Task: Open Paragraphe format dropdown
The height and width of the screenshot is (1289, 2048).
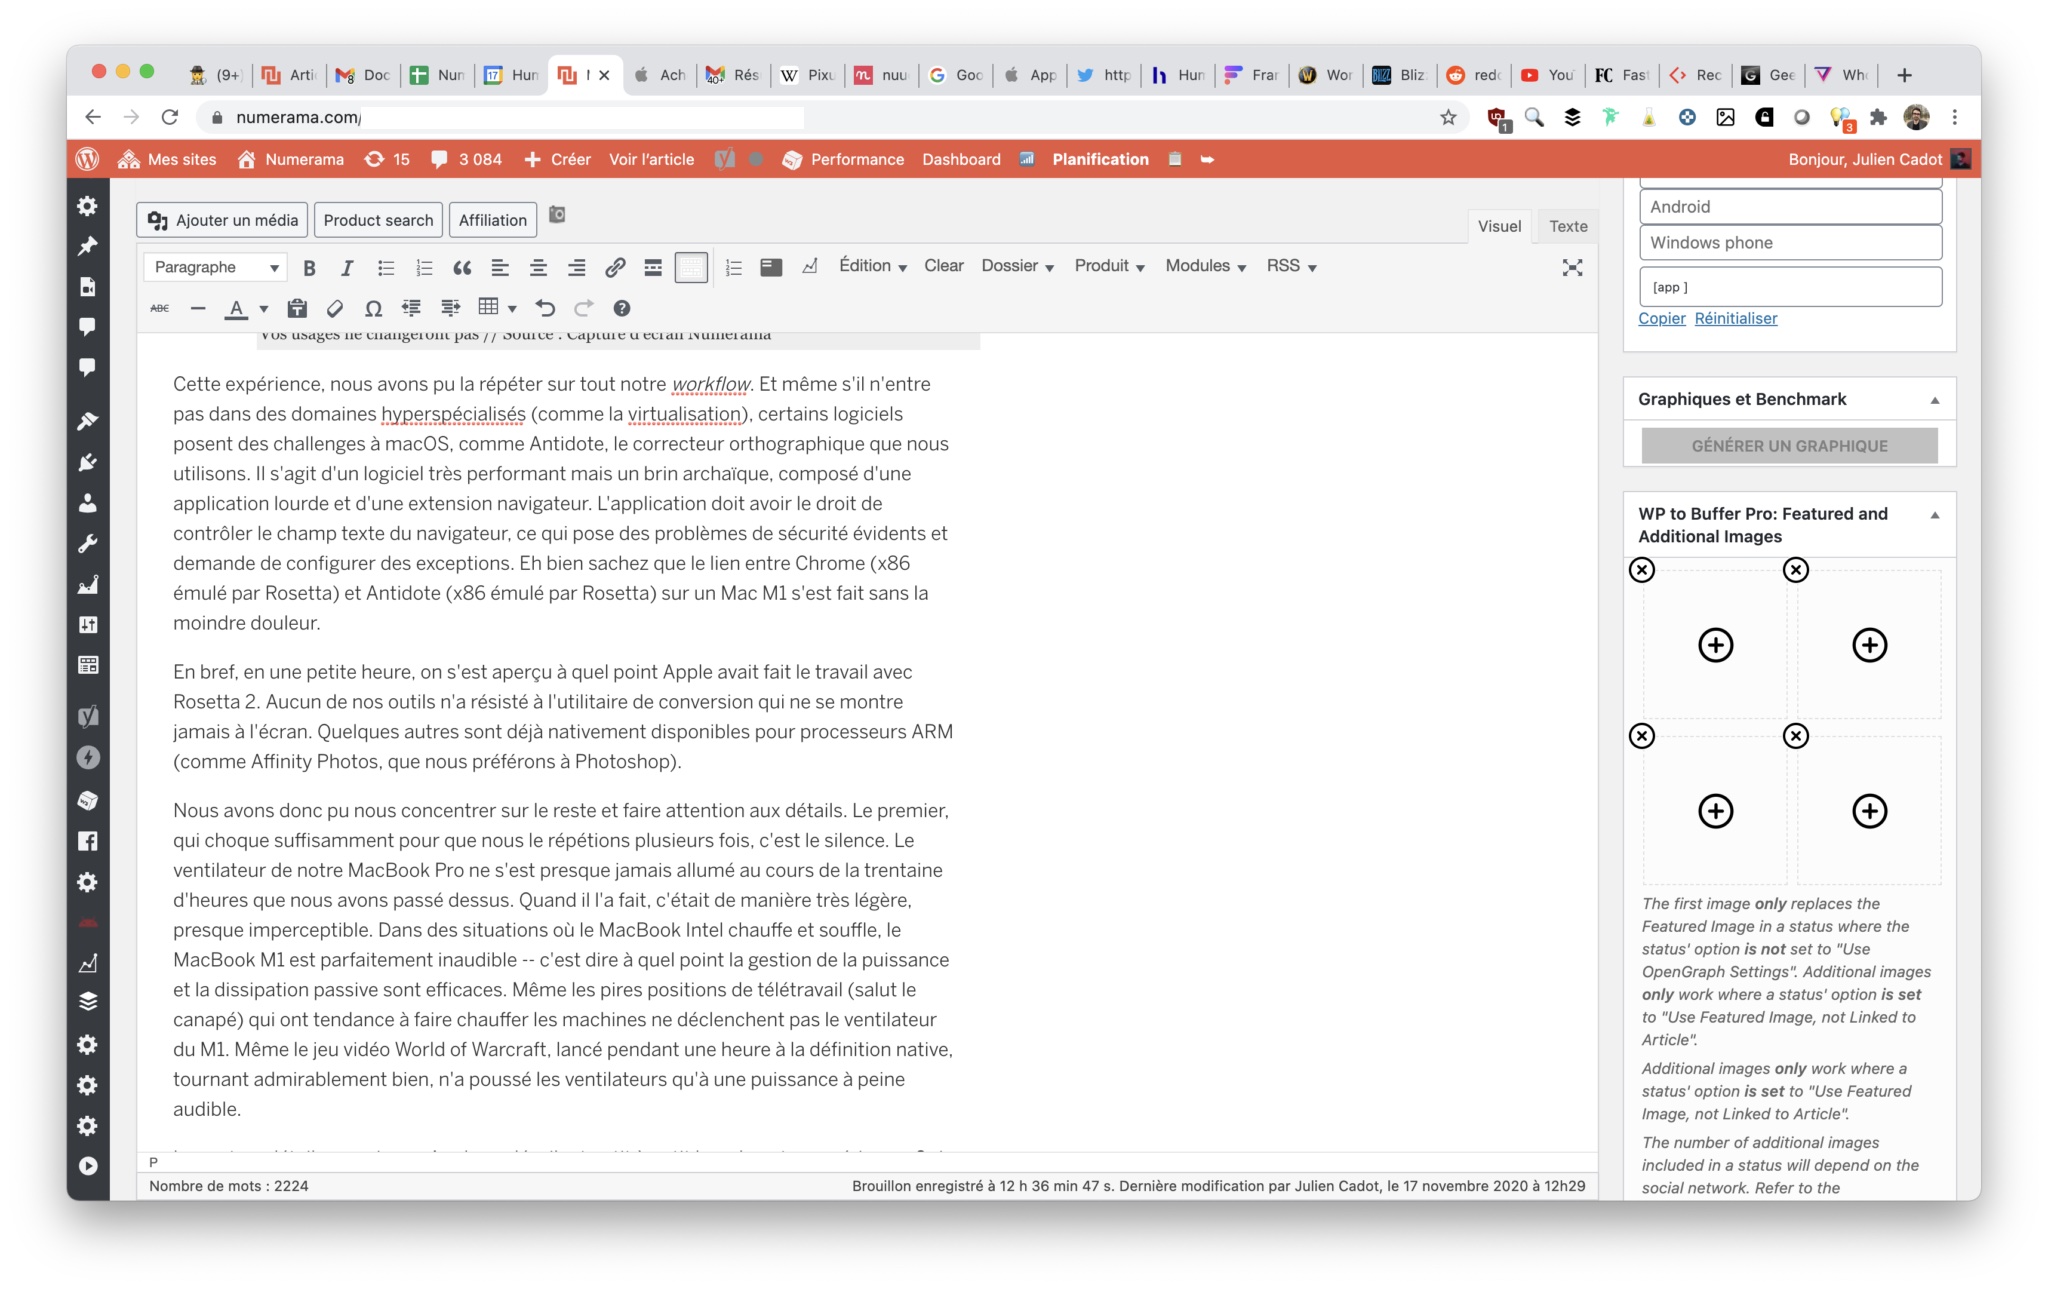Action: (x=216, y=267)
